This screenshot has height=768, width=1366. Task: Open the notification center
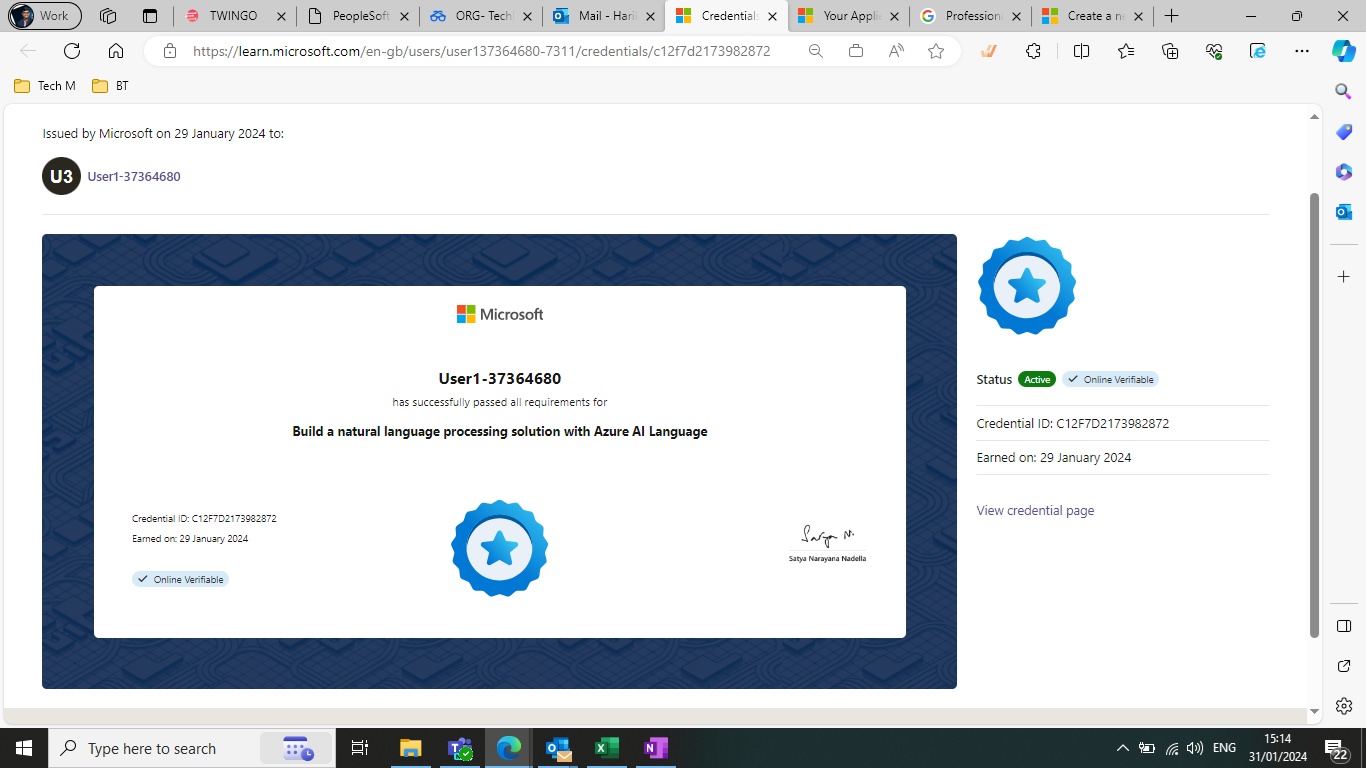1337,748
